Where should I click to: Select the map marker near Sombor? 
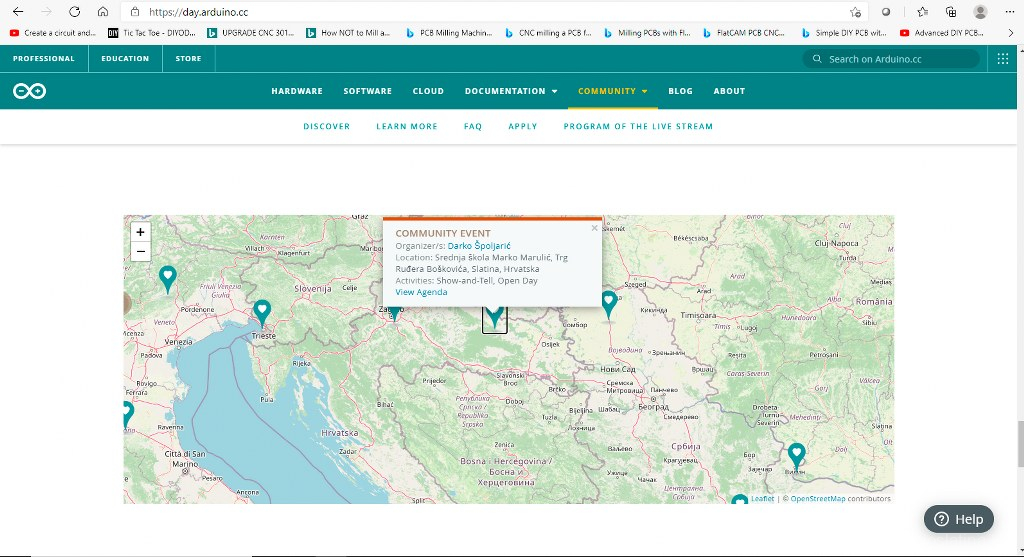pyautogui.click(x=609, y=304)
